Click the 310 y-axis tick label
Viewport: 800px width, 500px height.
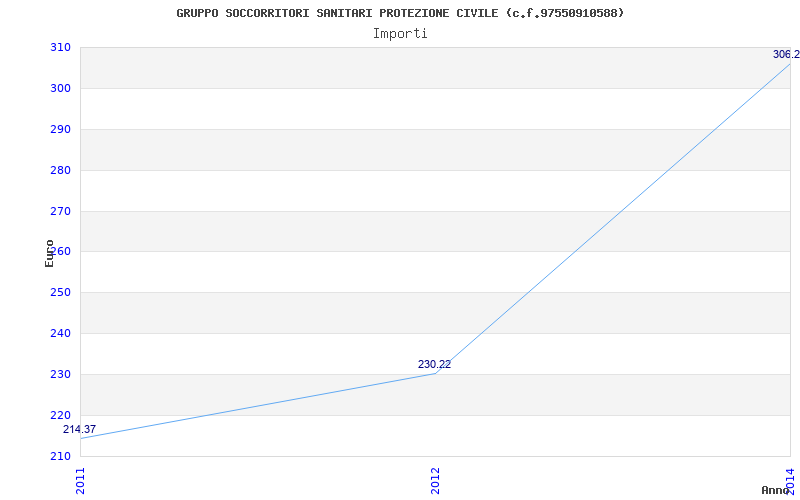60,47
